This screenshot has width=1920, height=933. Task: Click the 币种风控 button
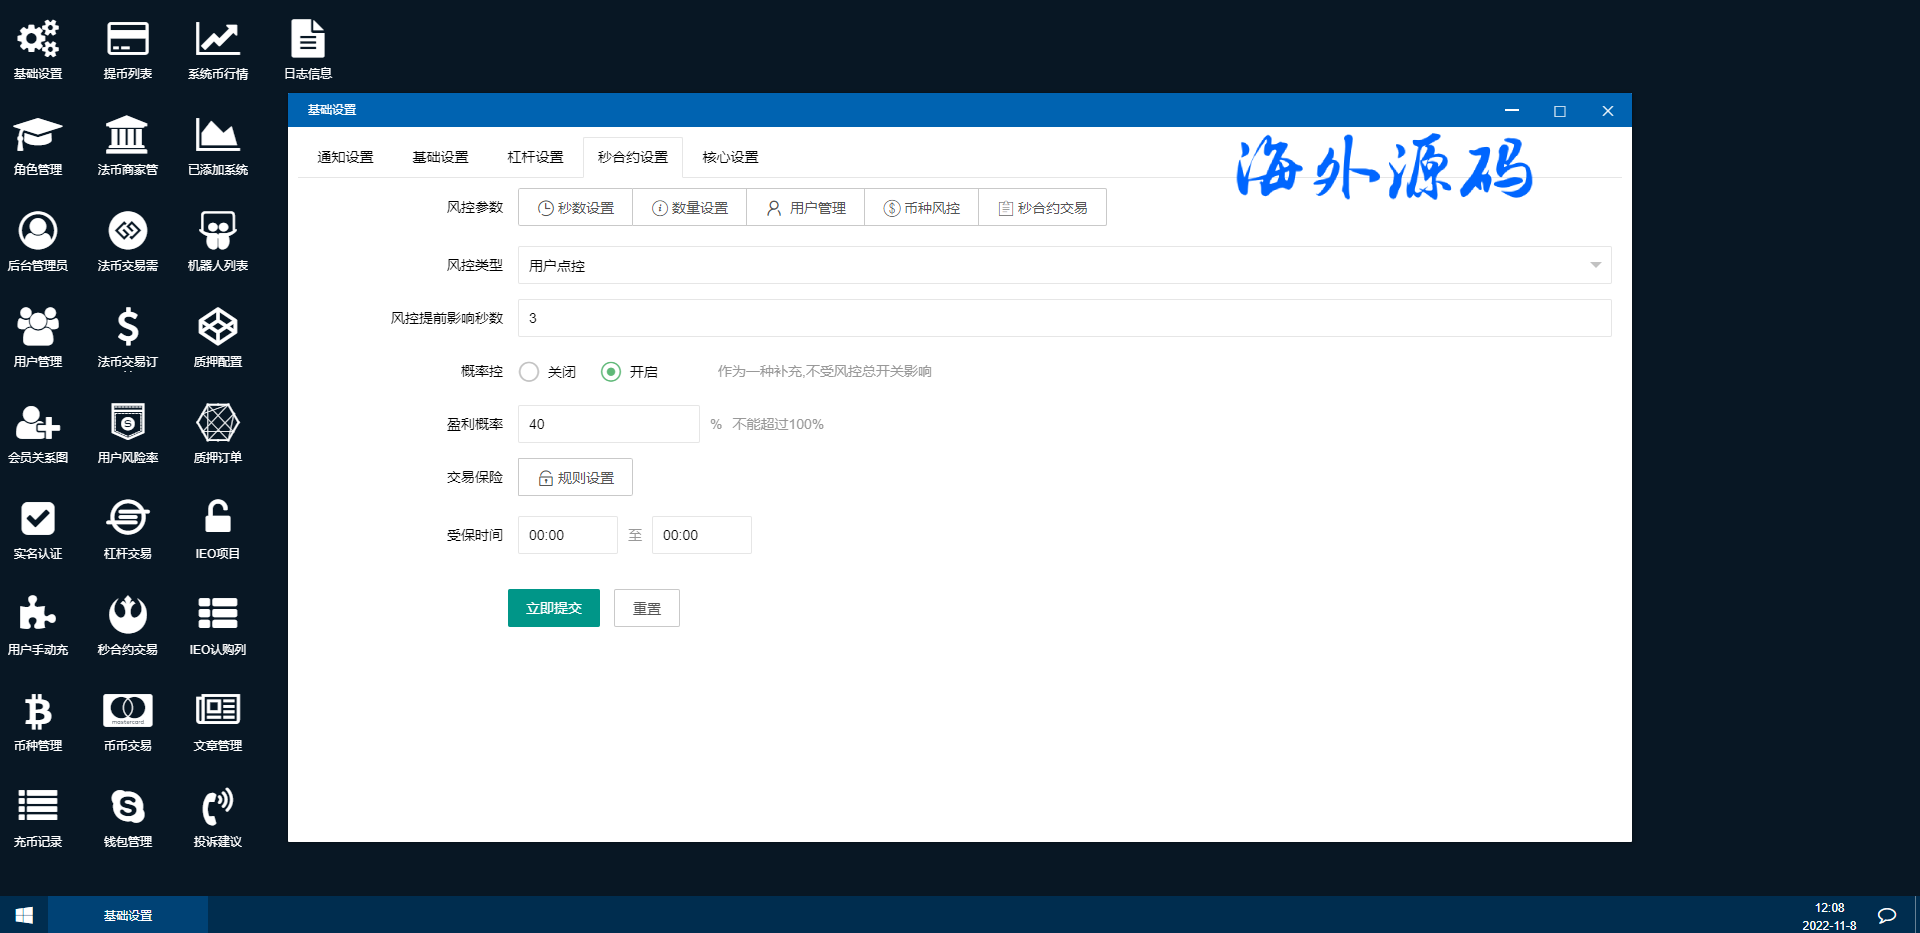click(x=921, y=208)
